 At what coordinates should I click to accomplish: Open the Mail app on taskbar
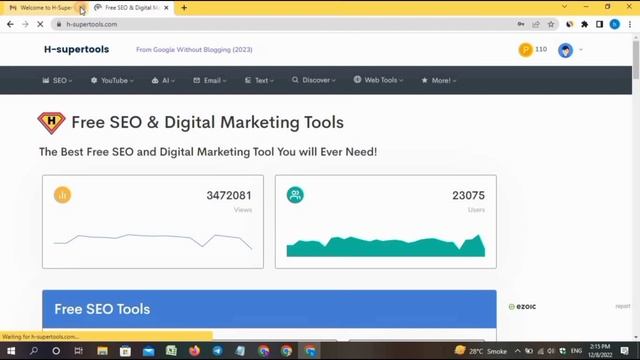point(149,351)
